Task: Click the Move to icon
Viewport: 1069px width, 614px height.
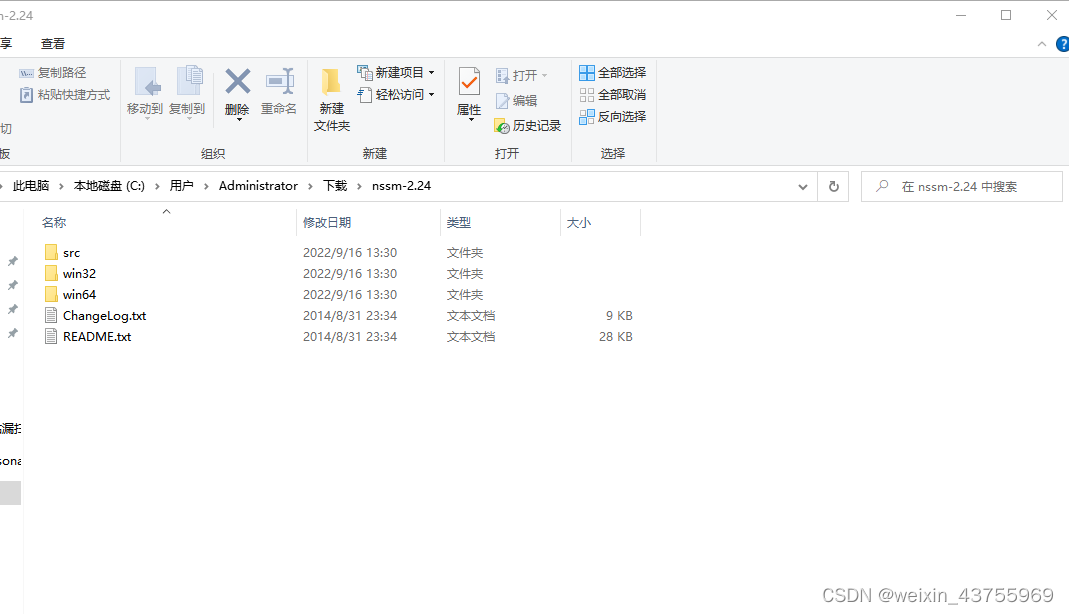Action: click(147, 81)
